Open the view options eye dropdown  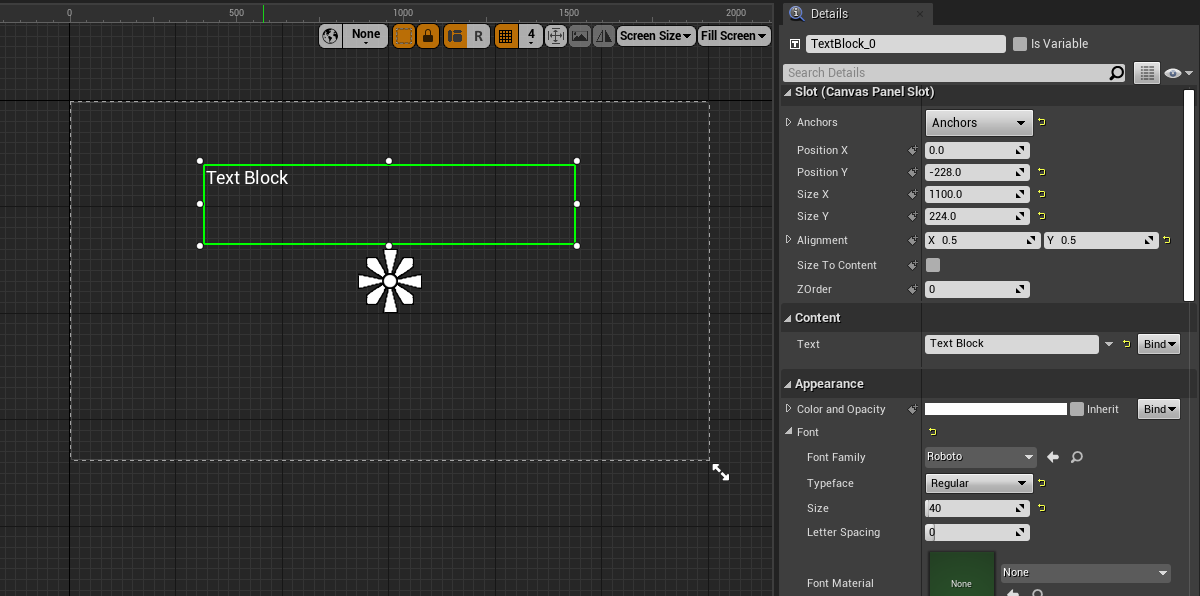coord(1179,73)
